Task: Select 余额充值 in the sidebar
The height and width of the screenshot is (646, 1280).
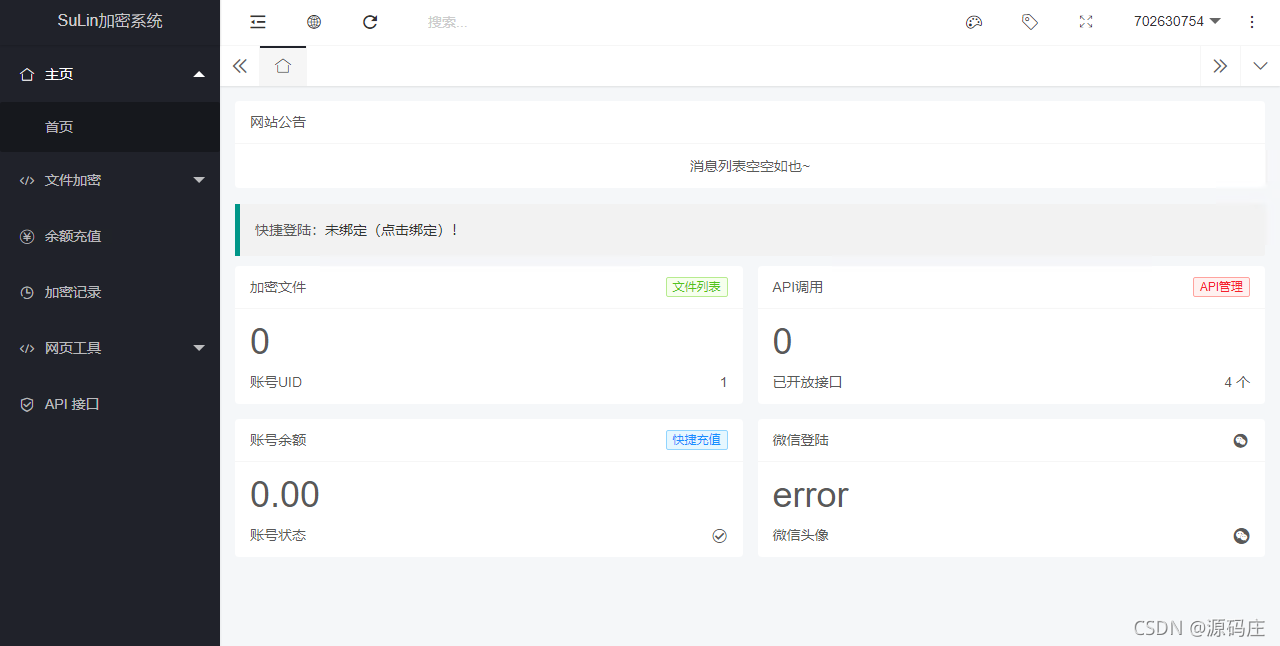Action: point(110,236)
